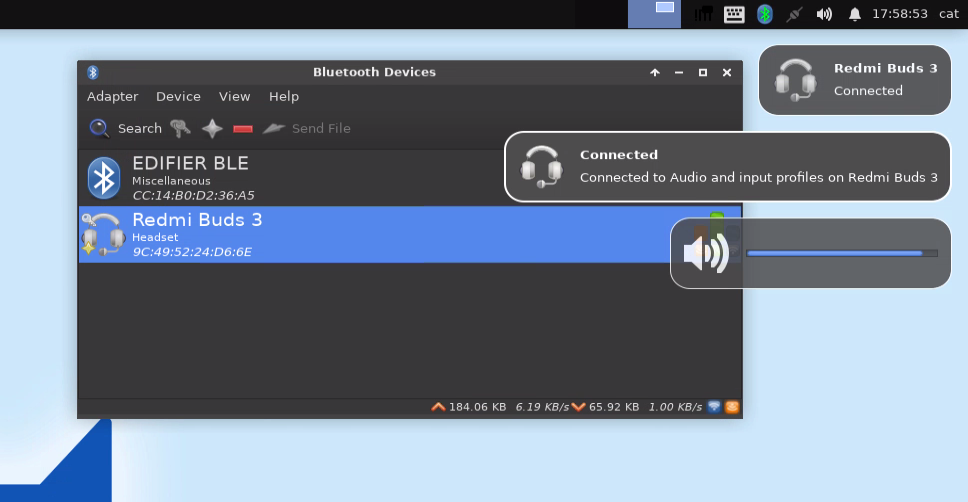Click the MAC address CC:14:B0:D2:36:A5
968x502 pixels.
click(193, 196)
